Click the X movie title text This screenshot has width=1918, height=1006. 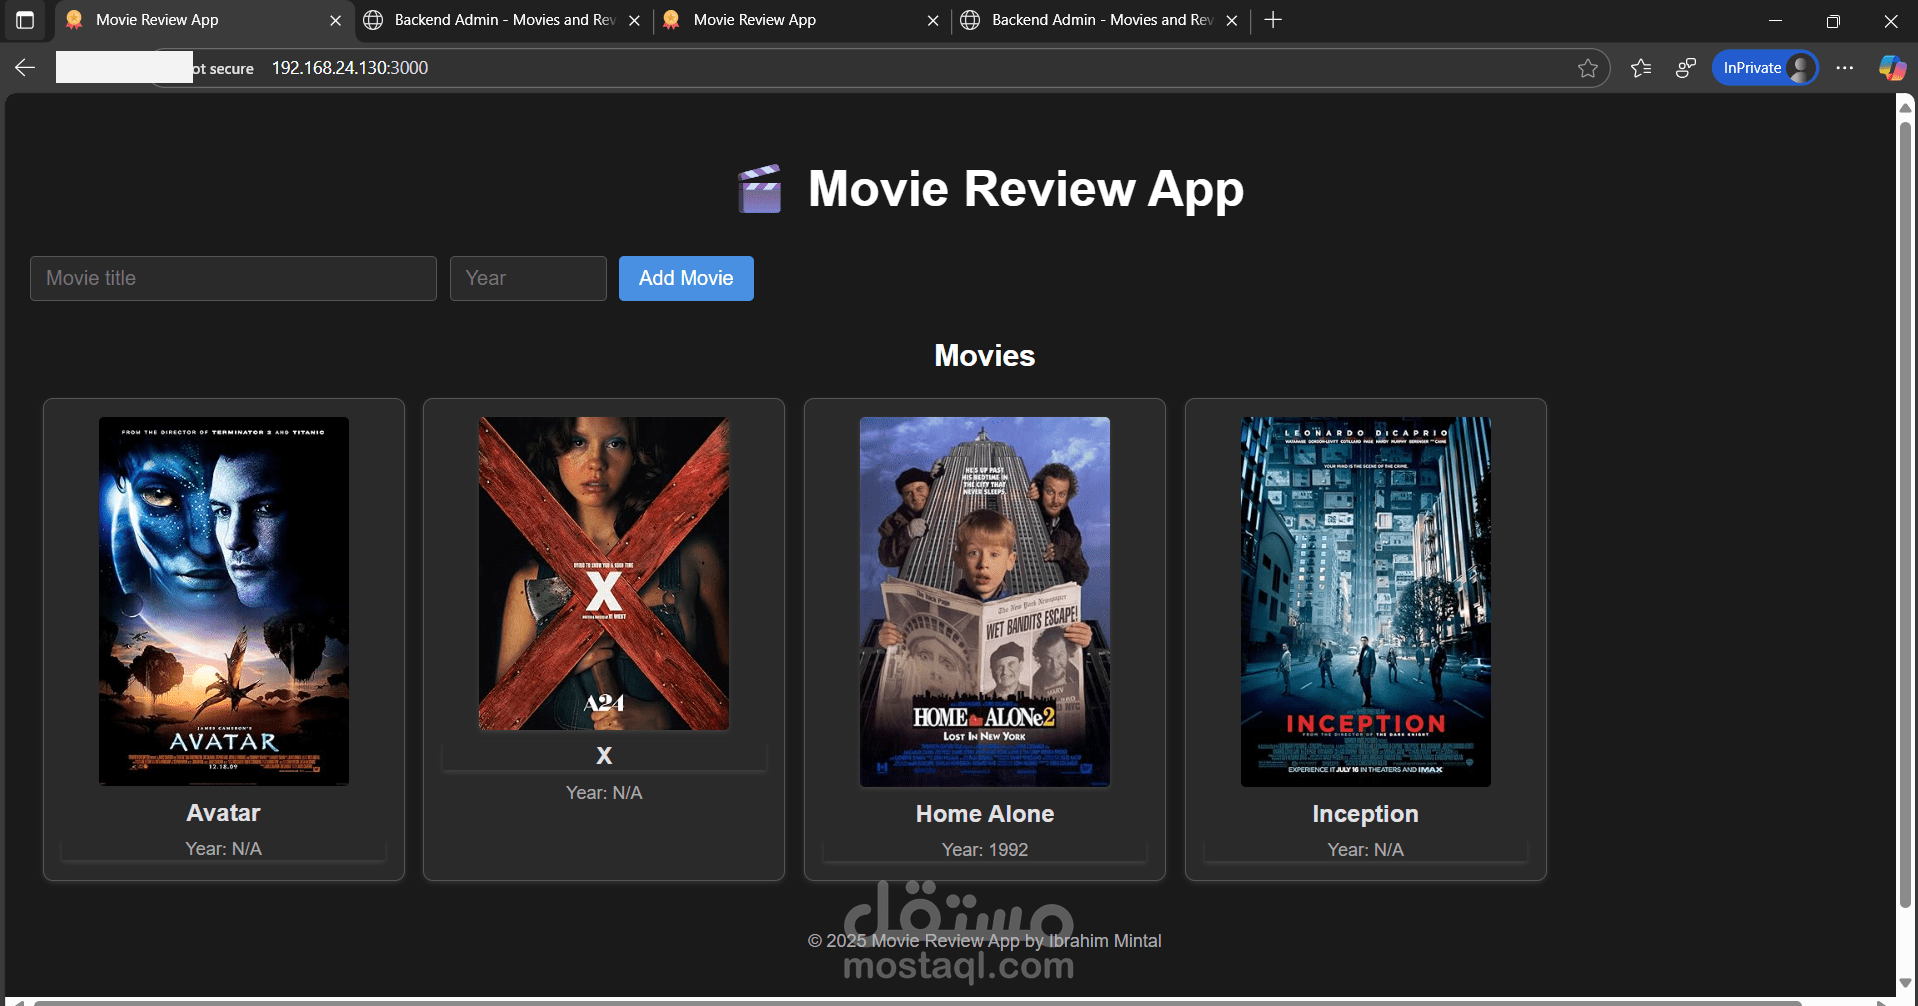click(604, 756)
